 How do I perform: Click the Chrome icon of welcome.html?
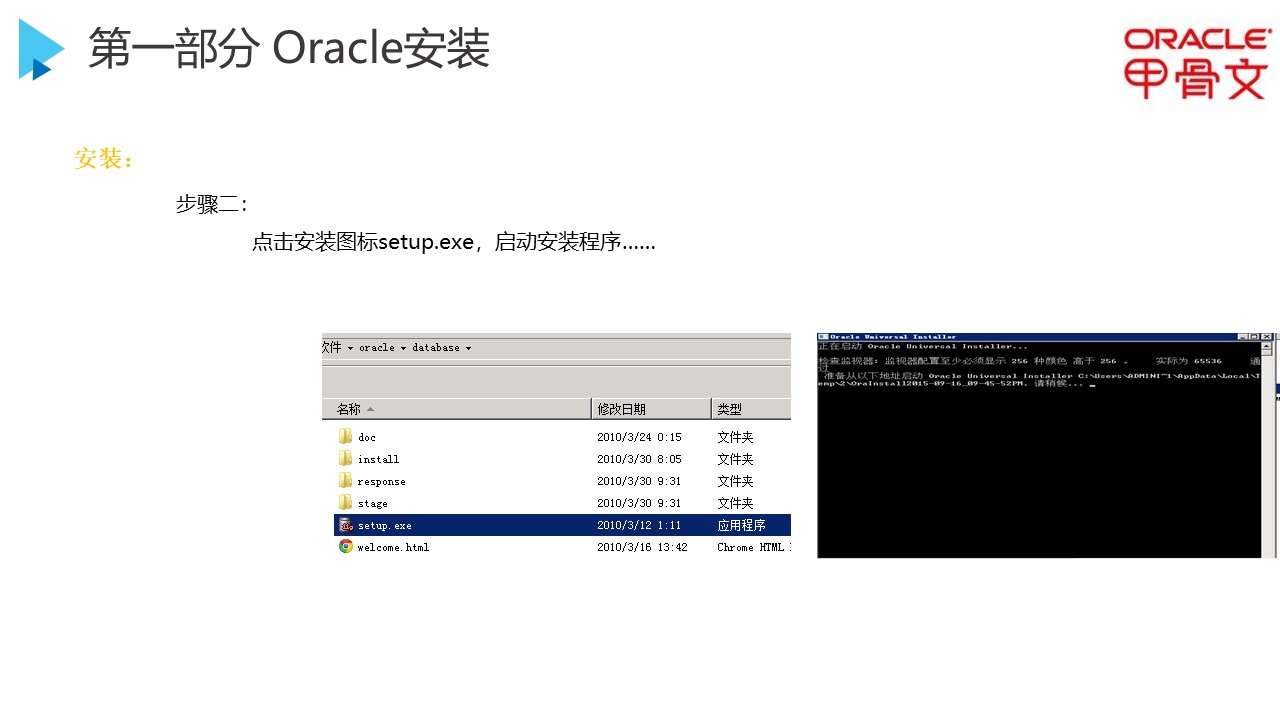346,546
